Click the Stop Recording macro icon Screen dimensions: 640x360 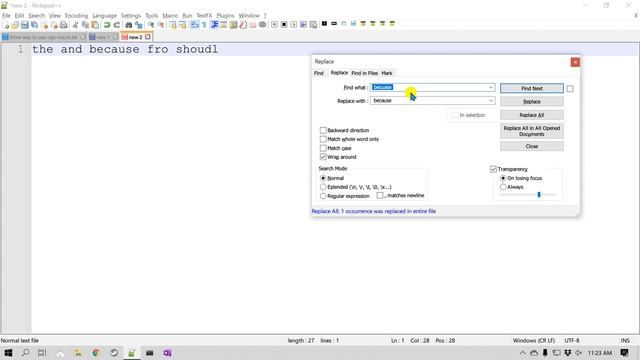pyautogui.click(x=284, y=25)
